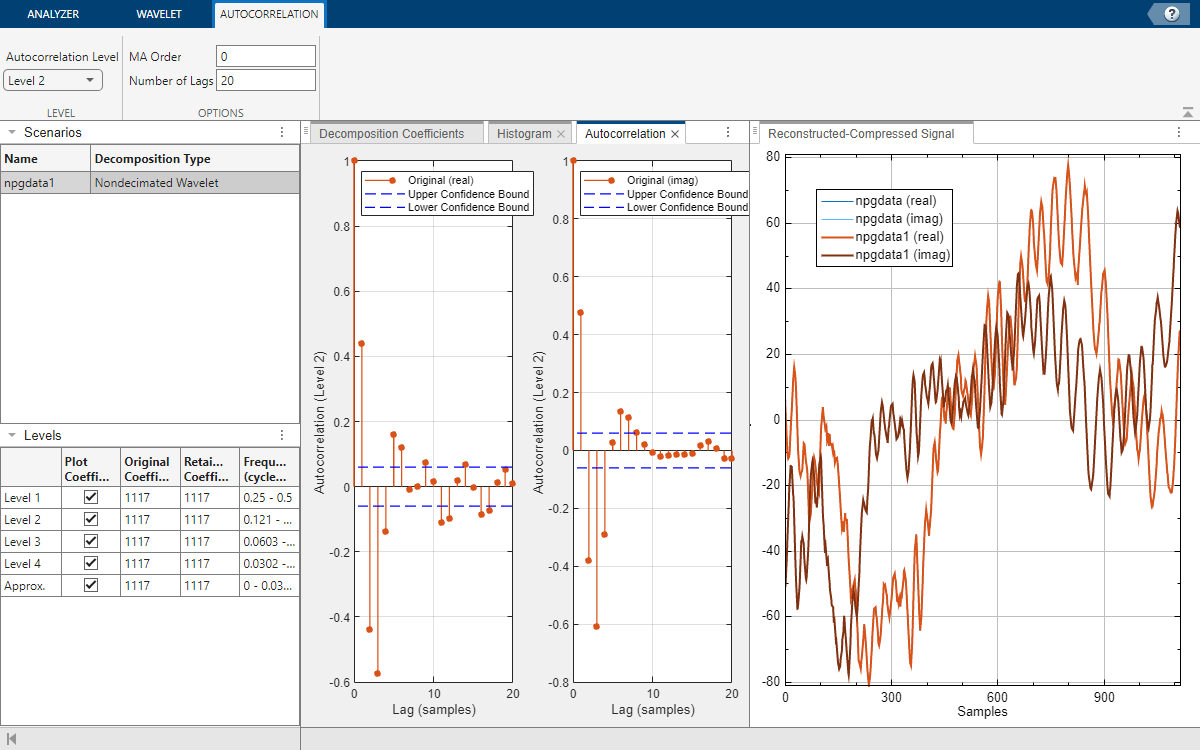Toggle the Level 3 plot coefficients checkbox
Screen dimensions: 1200x750
(x=91, y=541)
